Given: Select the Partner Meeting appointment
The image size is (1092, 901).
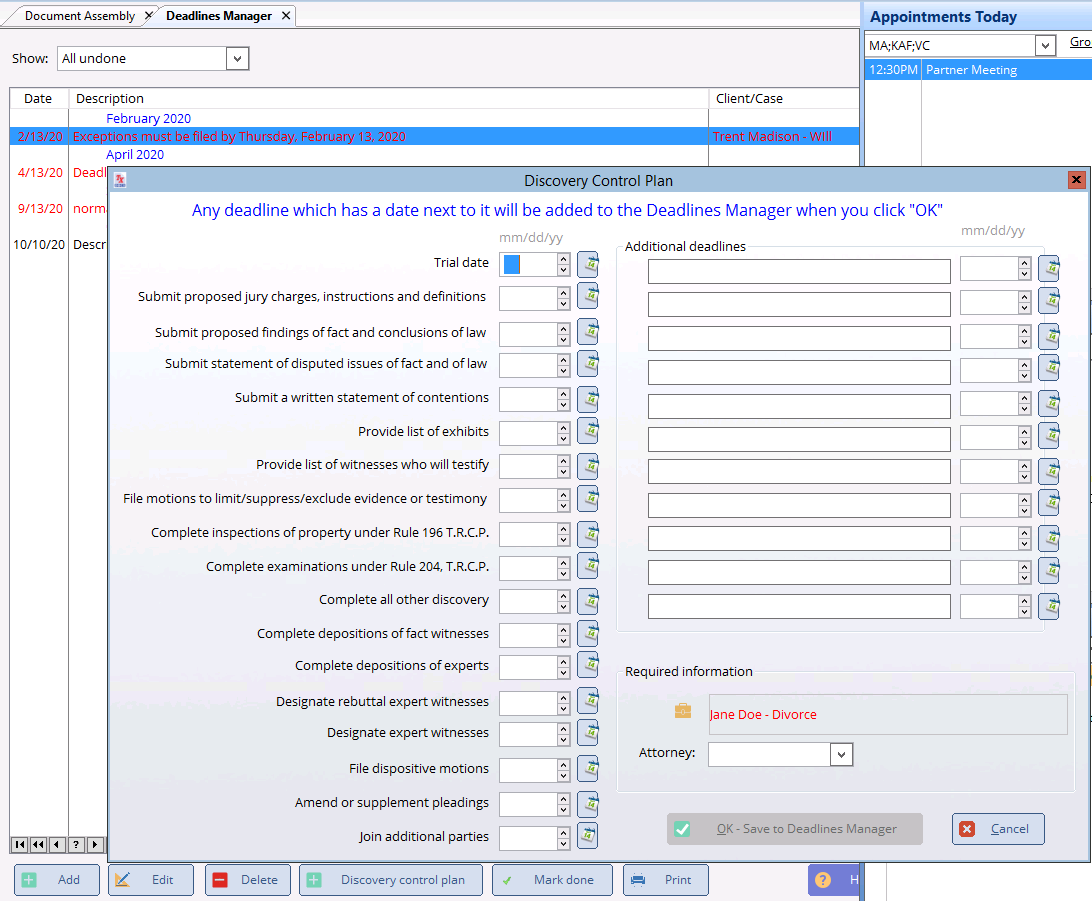Looking at the screenshot, I should [x=970, y=70].
